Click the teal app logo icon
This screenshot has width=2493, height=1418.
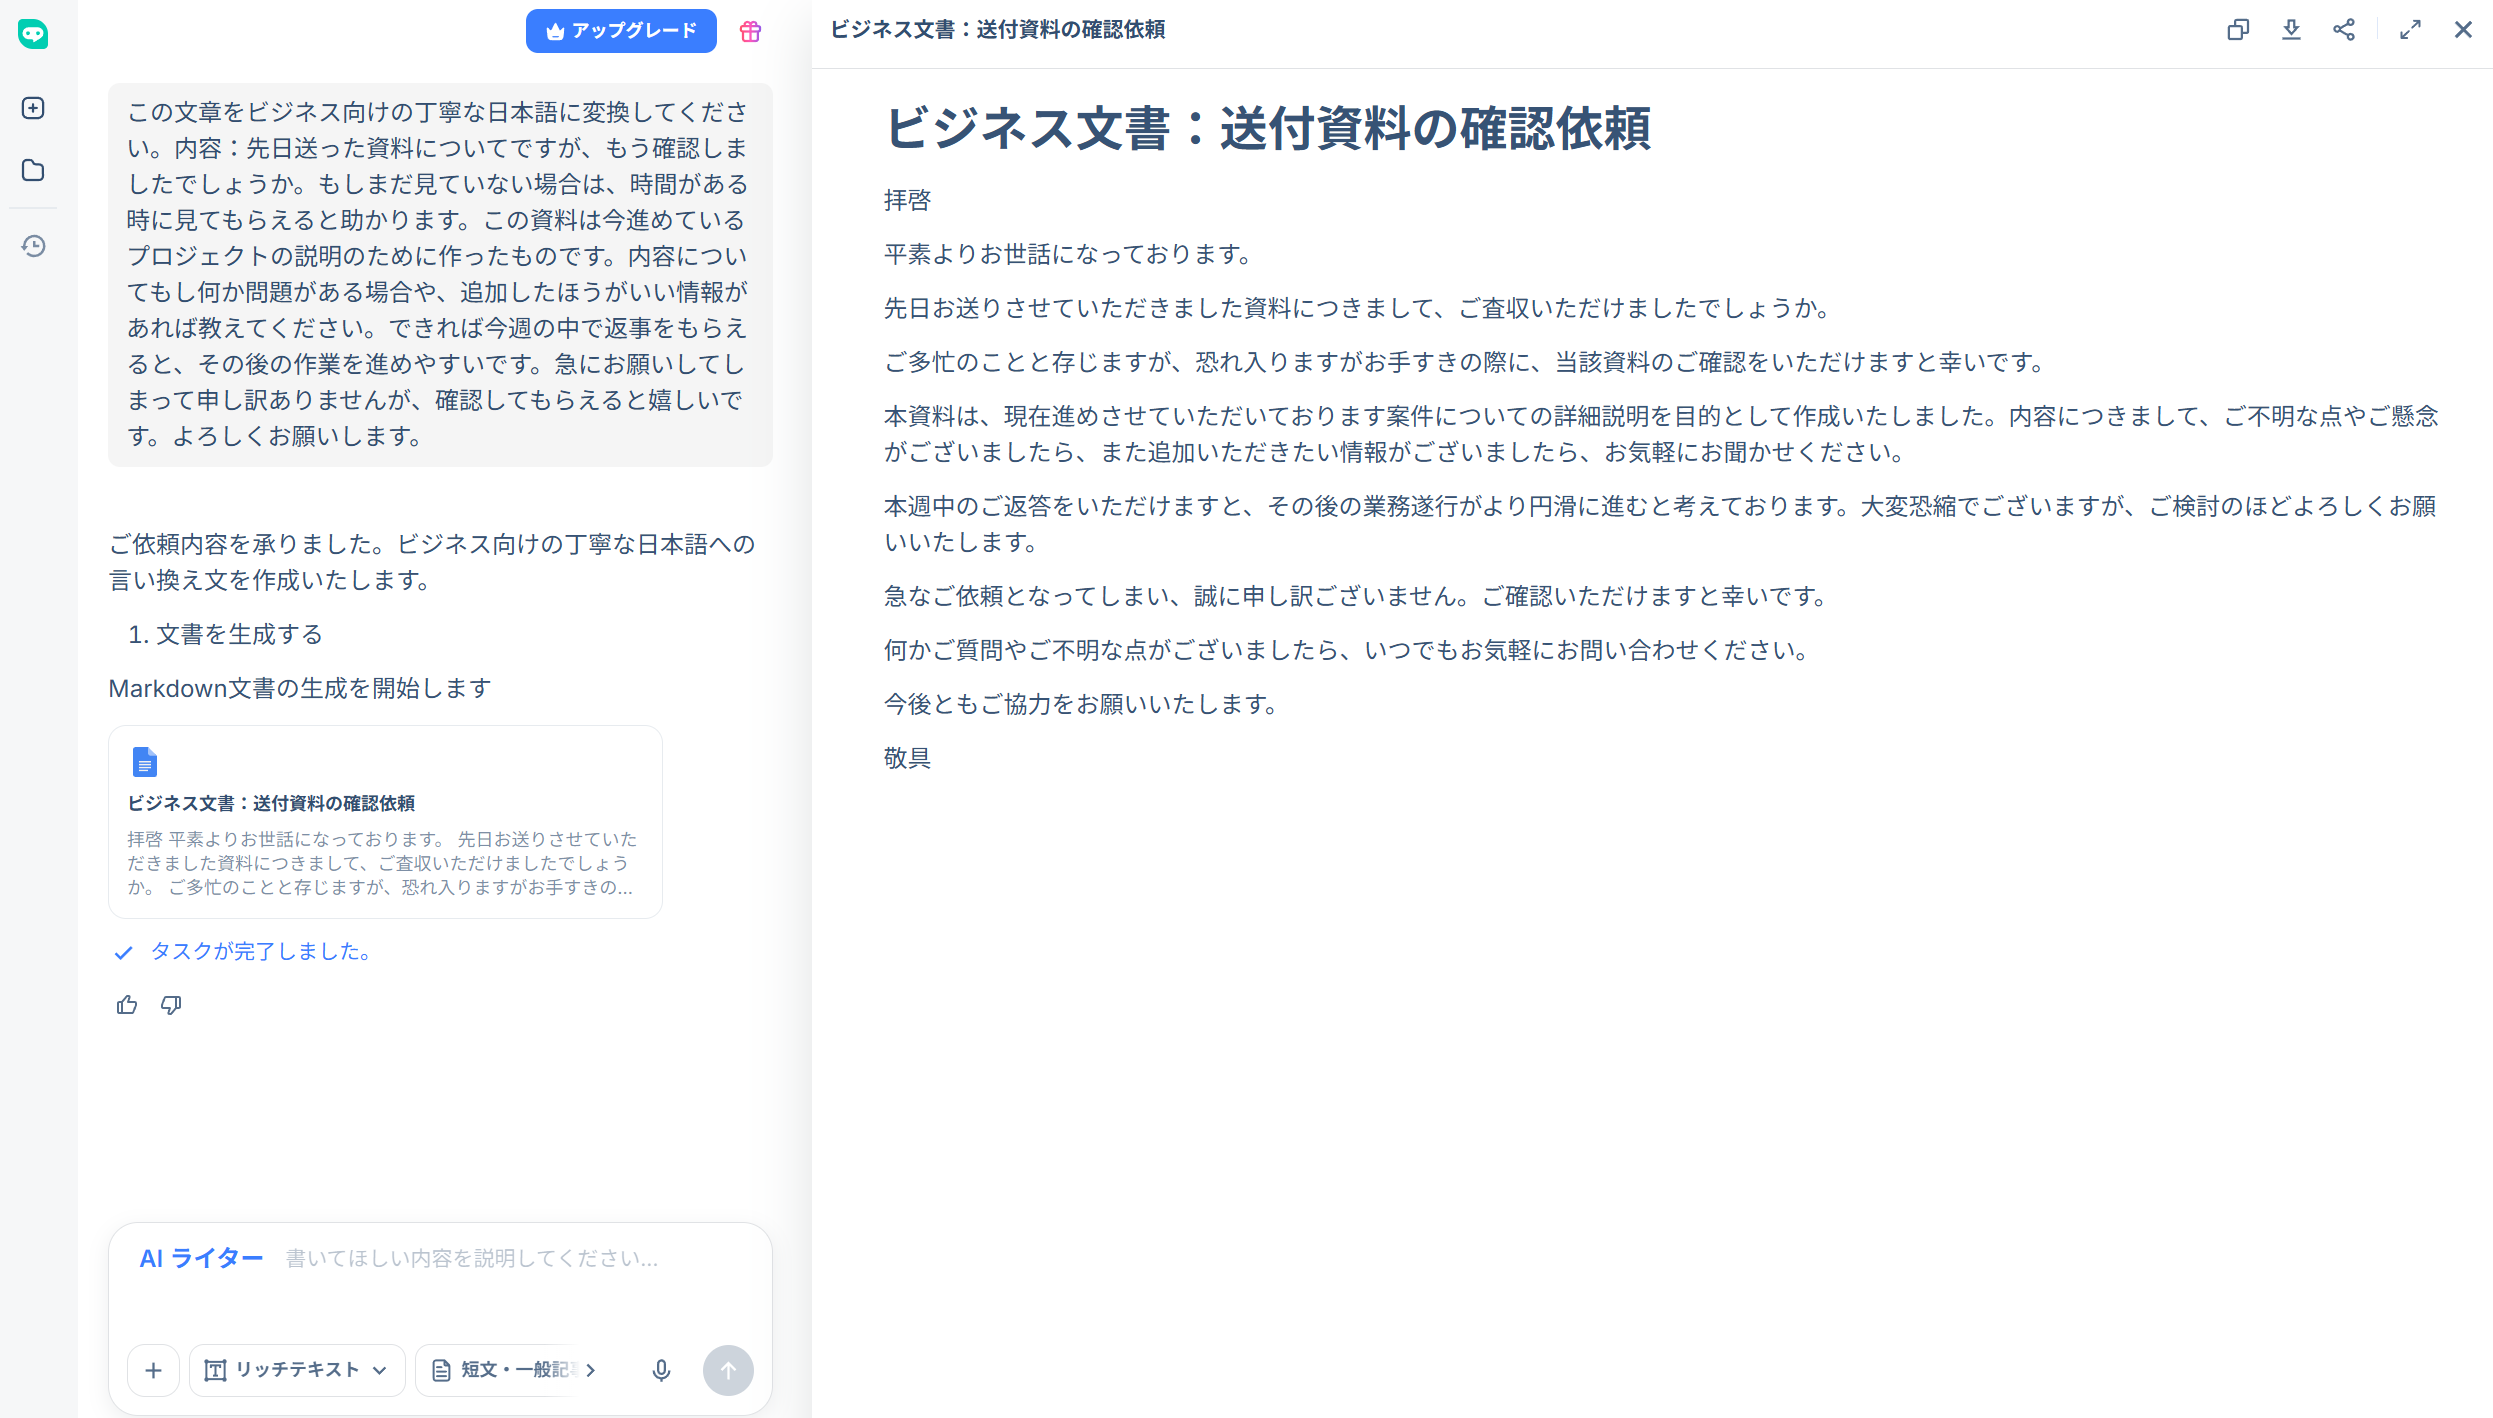(35, 35)
